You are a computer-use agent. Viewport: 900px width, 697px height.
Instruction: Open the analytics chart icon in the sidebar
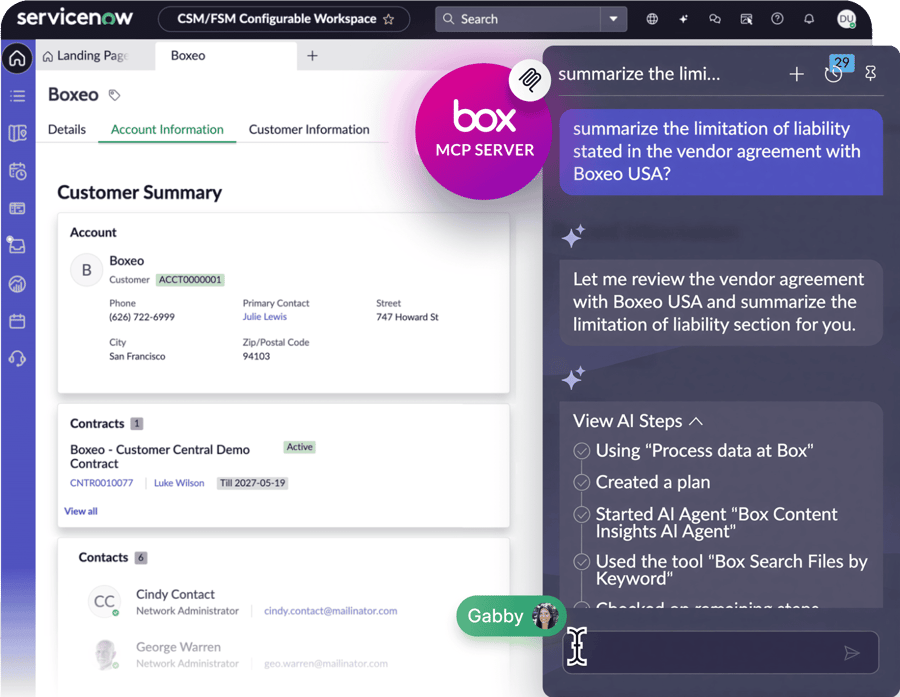[17, 284]
